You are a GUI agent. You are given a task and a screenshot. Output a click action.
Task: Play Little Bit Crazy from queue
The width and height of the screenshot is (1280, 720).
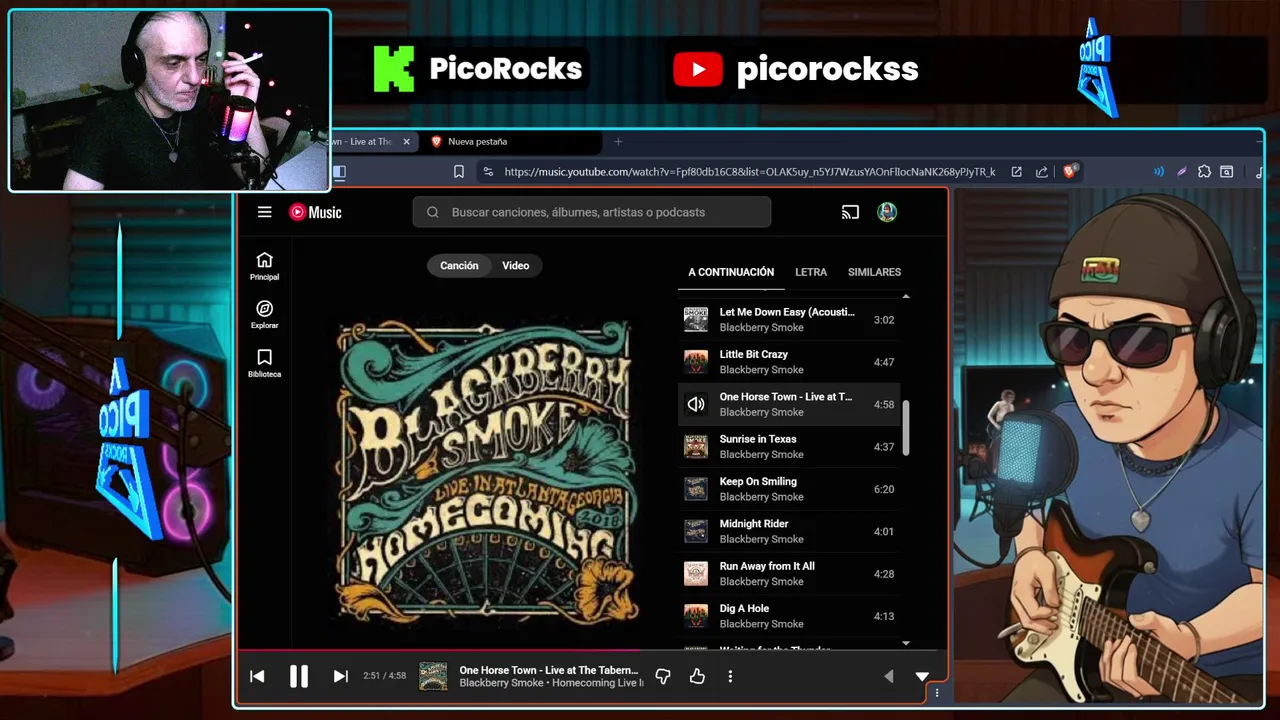point(789,362)
